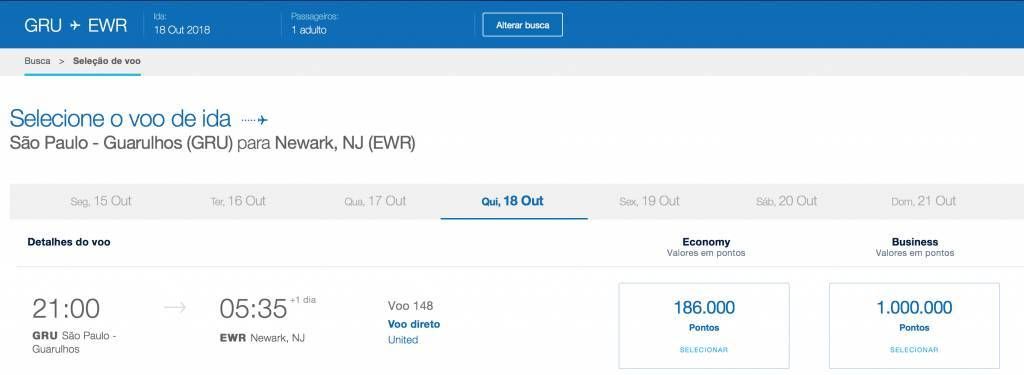Screen dimensions: 1024x375
Task: Select the Sáb, 20 Out date tab
Action: pyautogui.click(x=786, y=201)
